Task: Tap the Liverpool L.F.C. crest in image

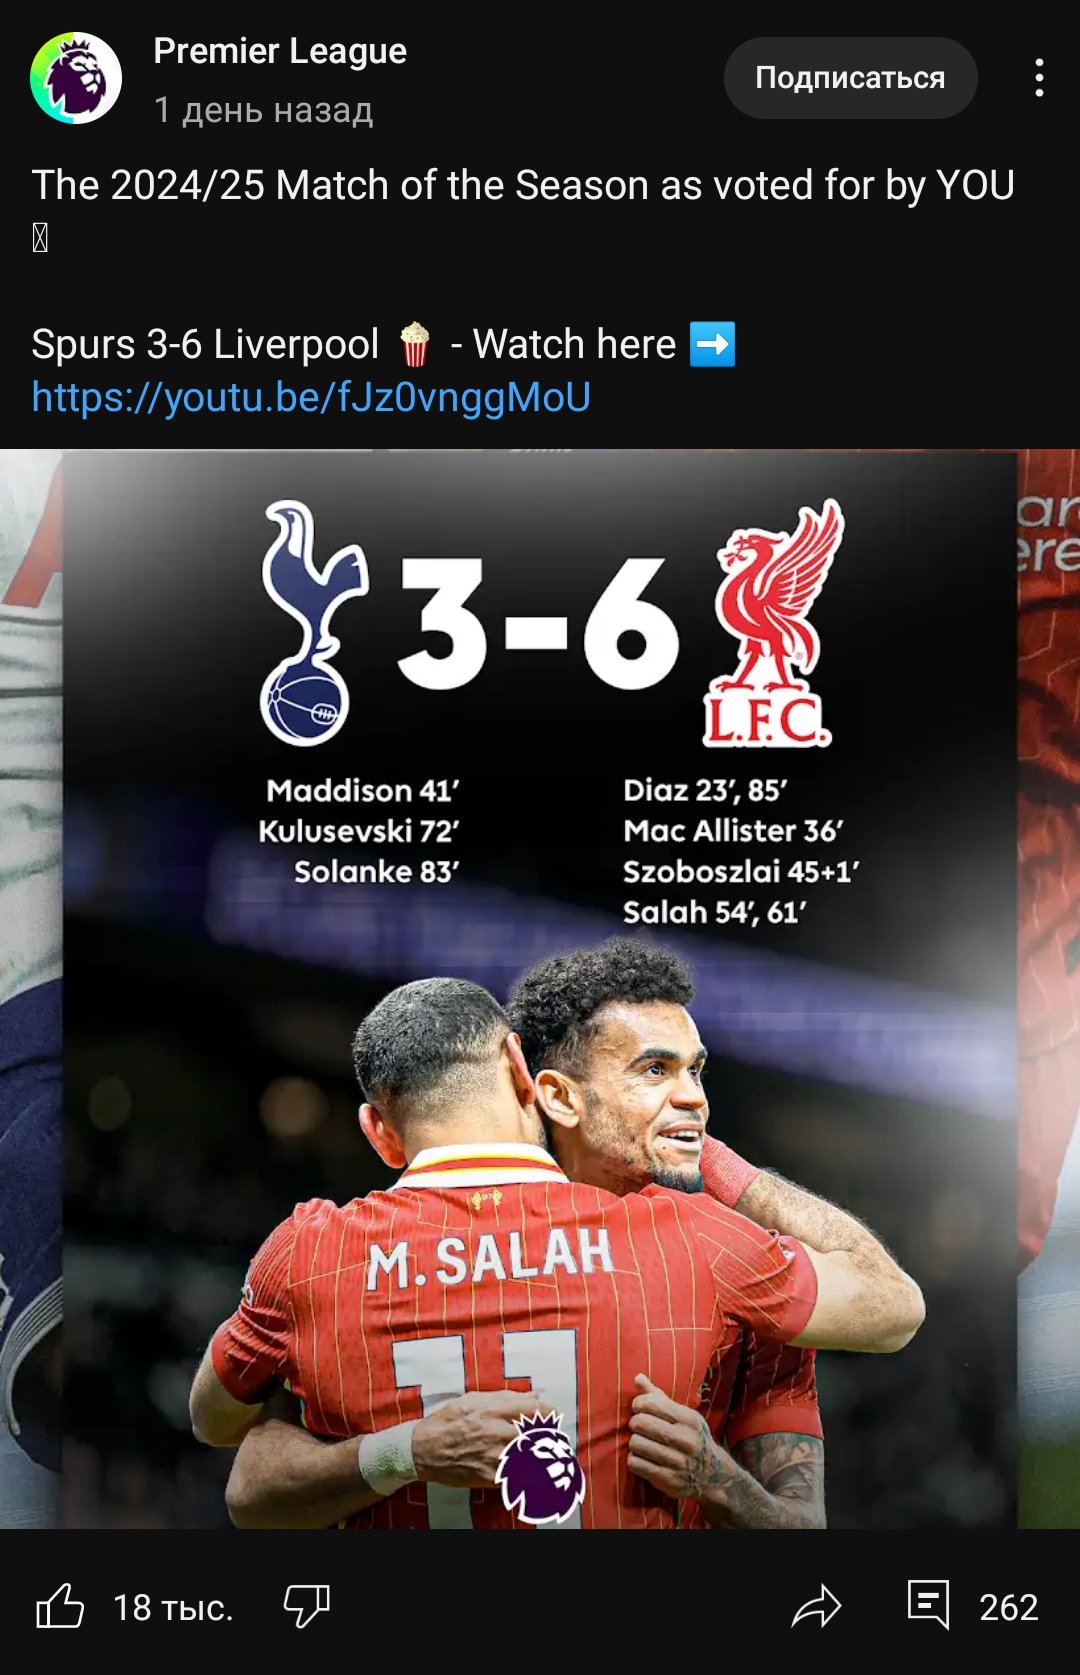Action: coord(773,622)
